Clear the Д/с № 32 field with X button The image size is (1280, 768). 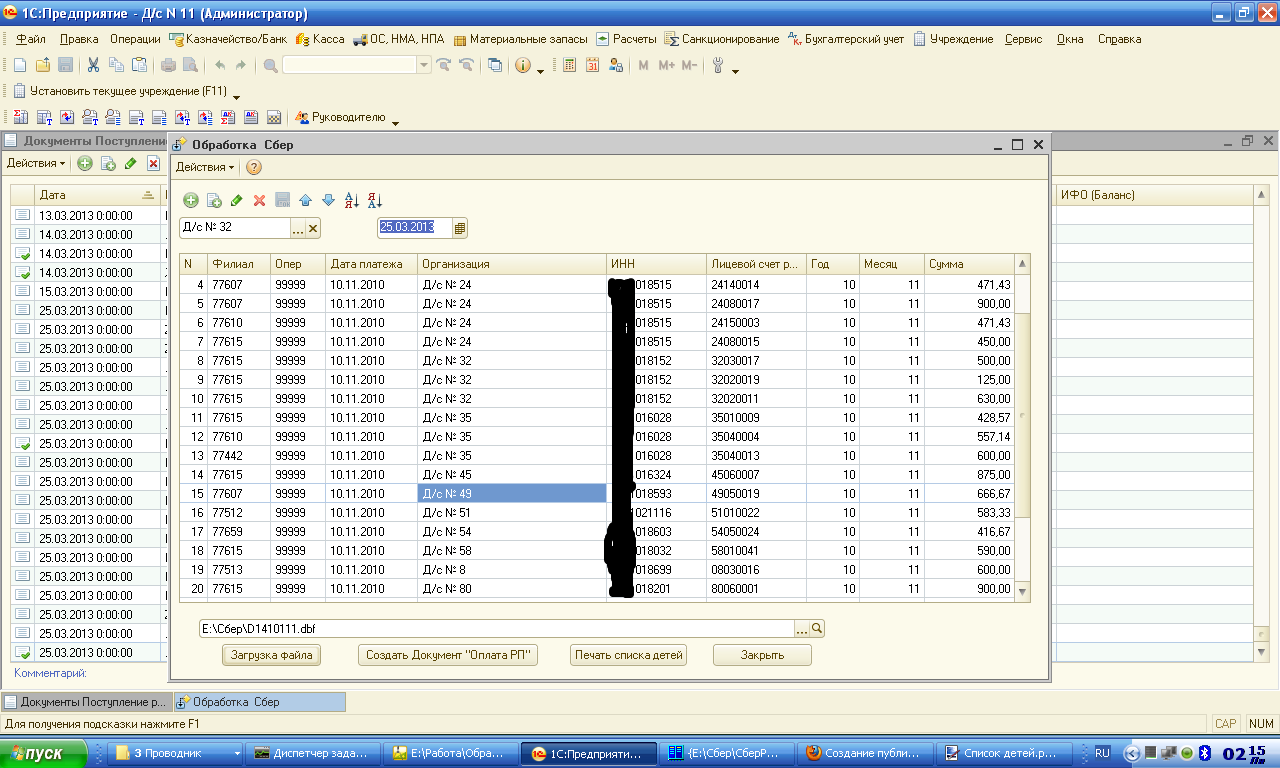[x=313, y=228]
